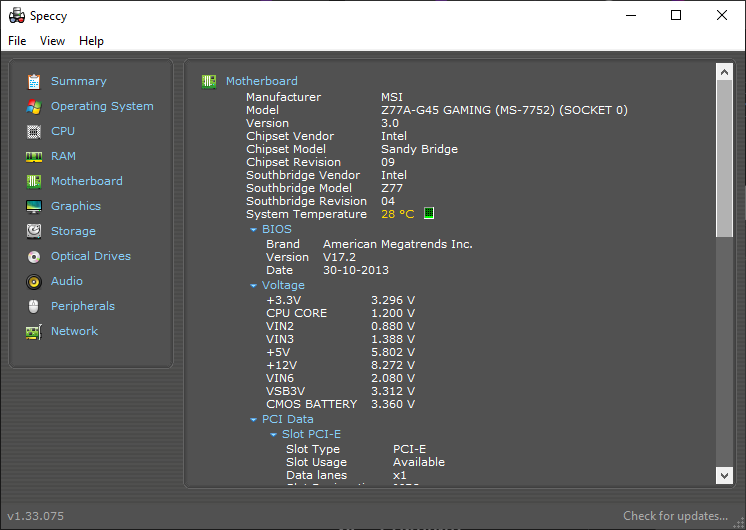Click the scrollbar down arrow
Viewport: 746px width, 530px height.
click(725, 475)
